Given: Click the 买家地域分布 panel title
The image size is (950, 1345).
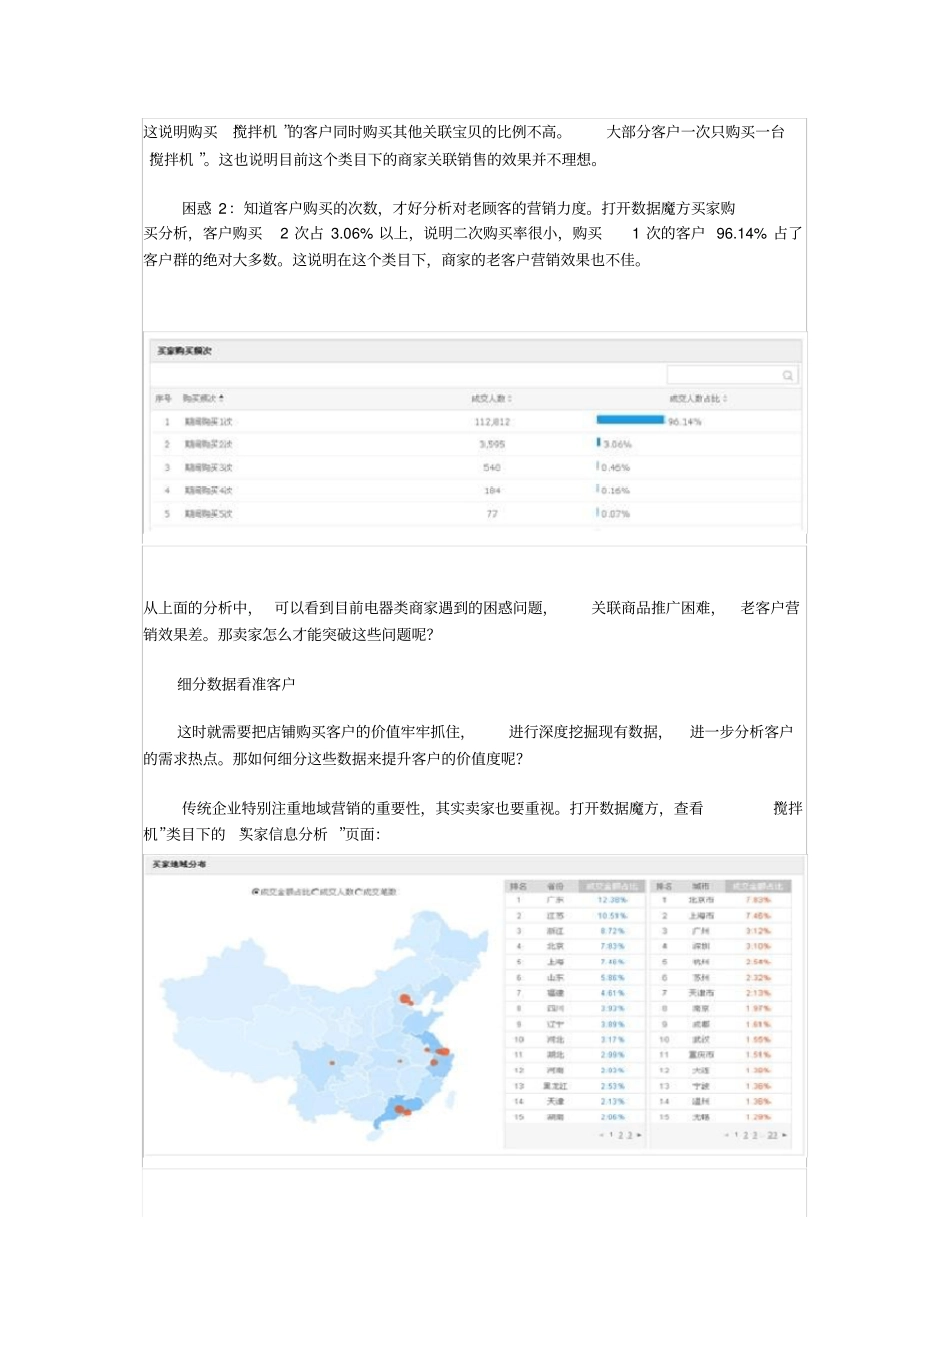Looking at the screenshot, I should click(180, 864).
